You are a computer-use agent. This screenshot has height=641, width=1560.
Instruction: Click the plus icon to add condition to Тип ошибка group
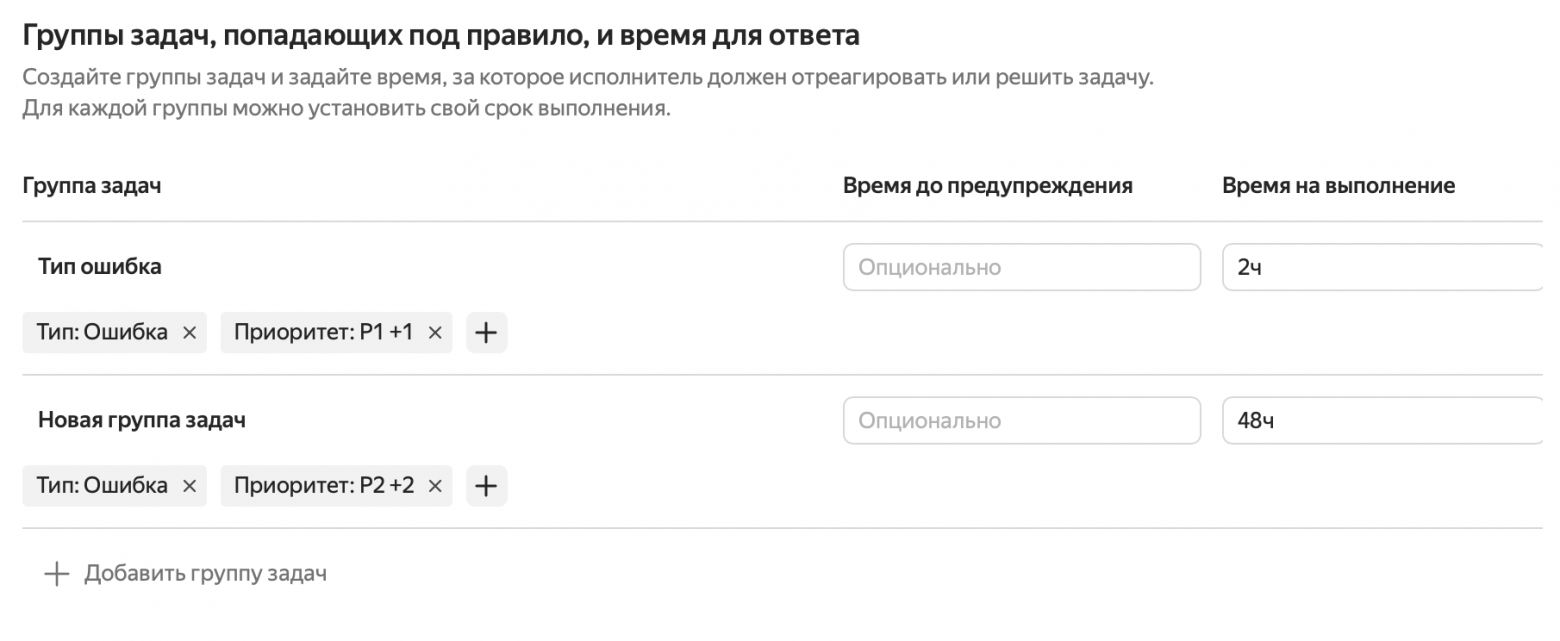(x=486, y=332)
